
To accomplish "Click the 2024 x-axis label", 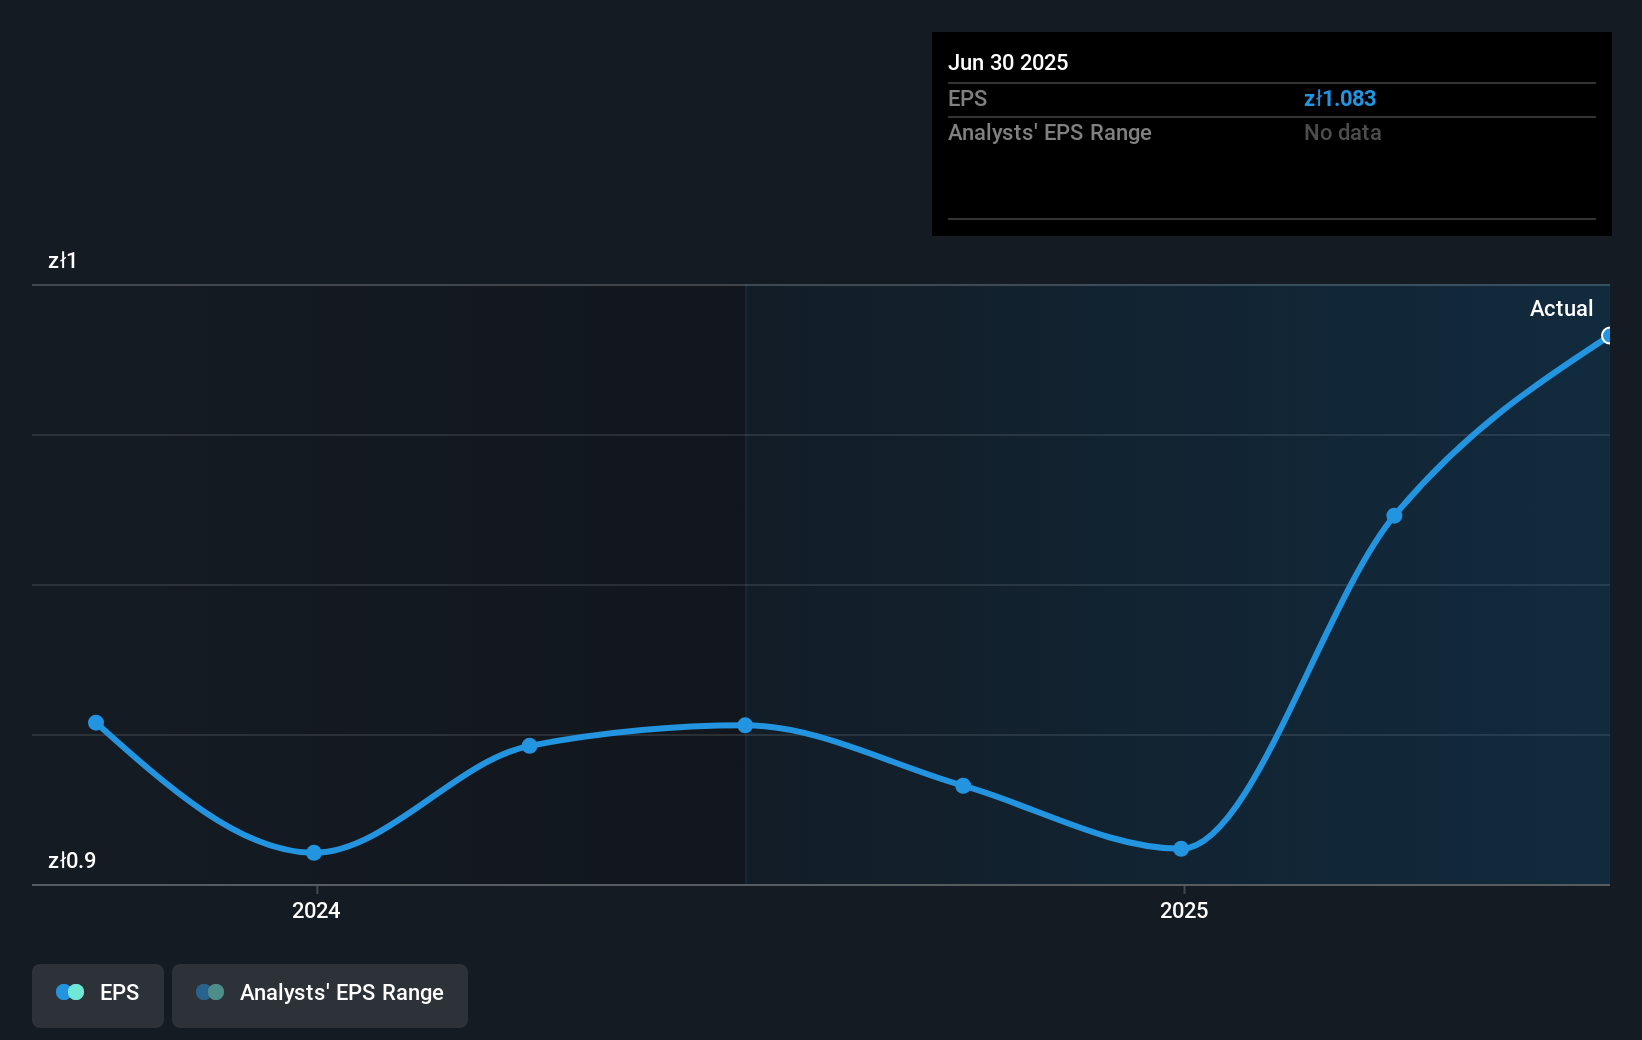I will [x=316, y=910].
